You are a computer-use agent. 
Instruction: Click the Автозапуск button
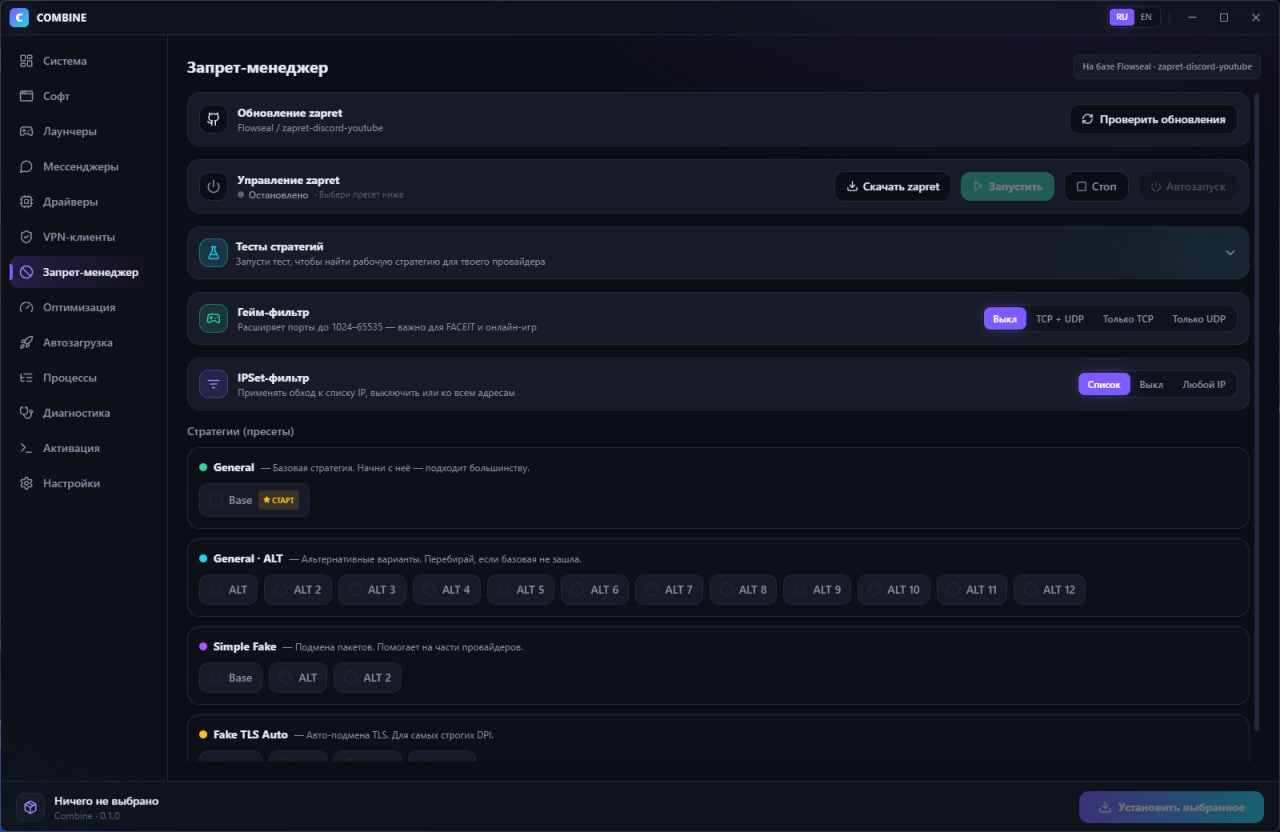coord(1188,187)
